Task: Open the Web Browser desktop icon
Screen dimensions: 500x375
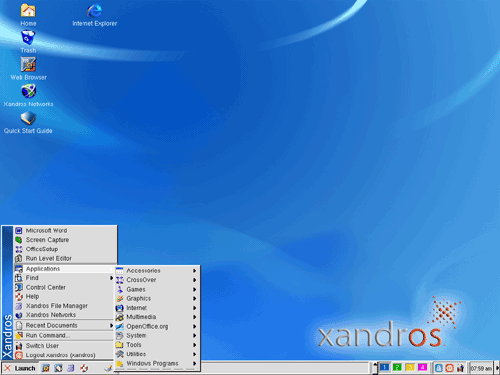Action: tap(28, 68)
